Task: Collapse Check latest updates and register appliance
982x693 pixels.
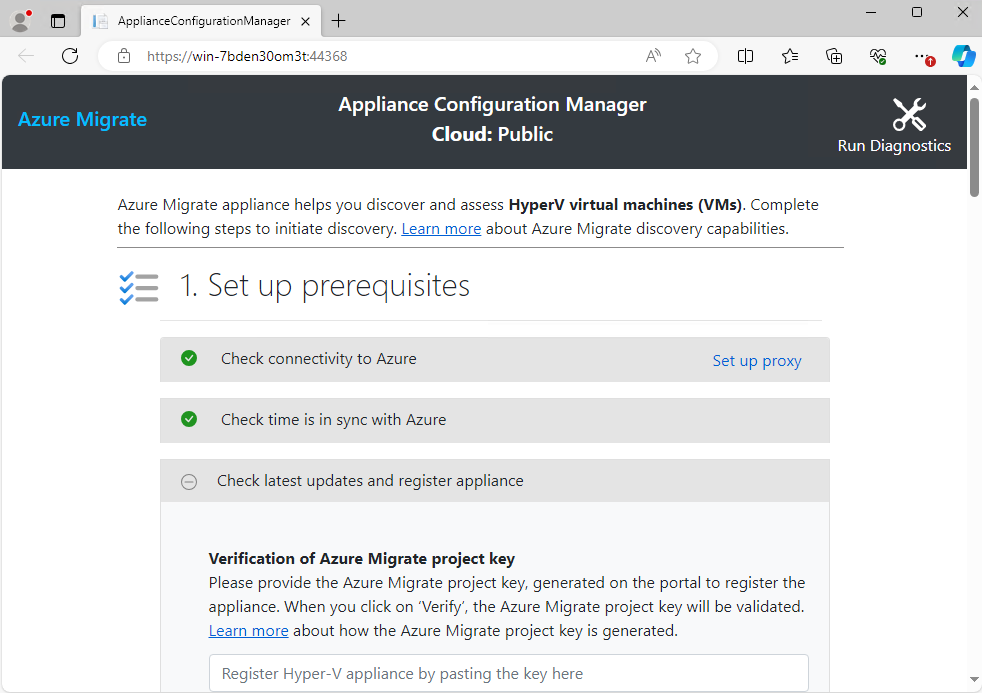Action: pyautogui.click(x=495, y=481)
